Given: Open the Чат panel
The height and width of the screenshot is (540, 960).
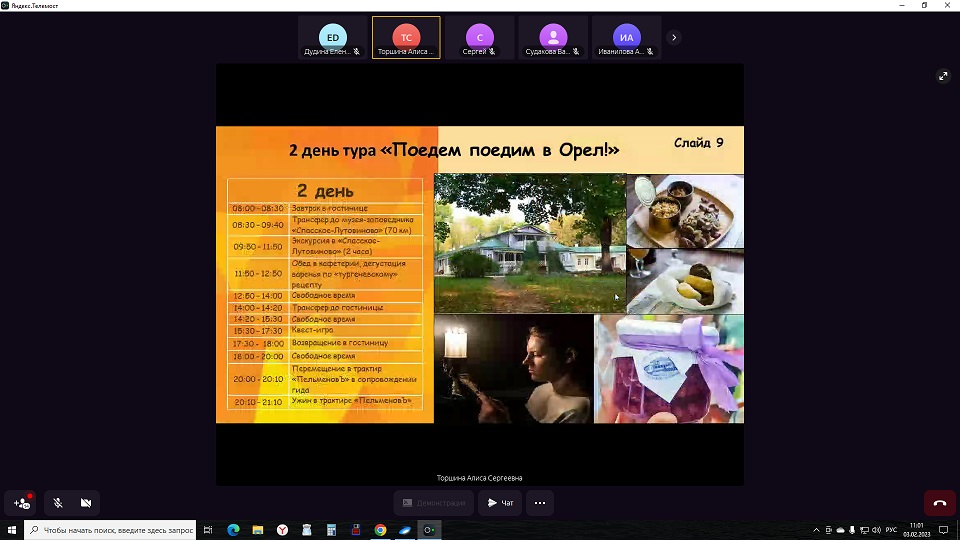Looking at the screenshot, I should point(500,502).
